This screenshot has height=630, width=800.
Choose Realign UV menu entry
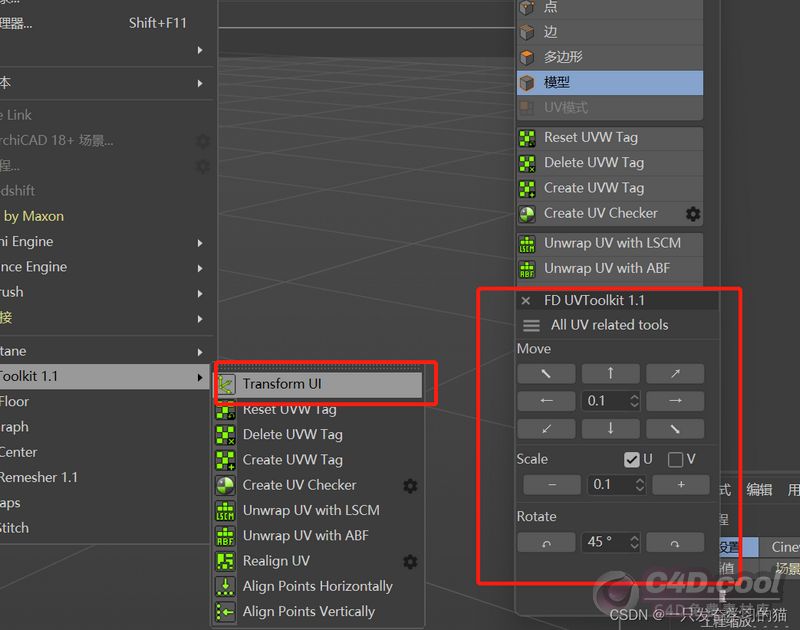point(318,561)
